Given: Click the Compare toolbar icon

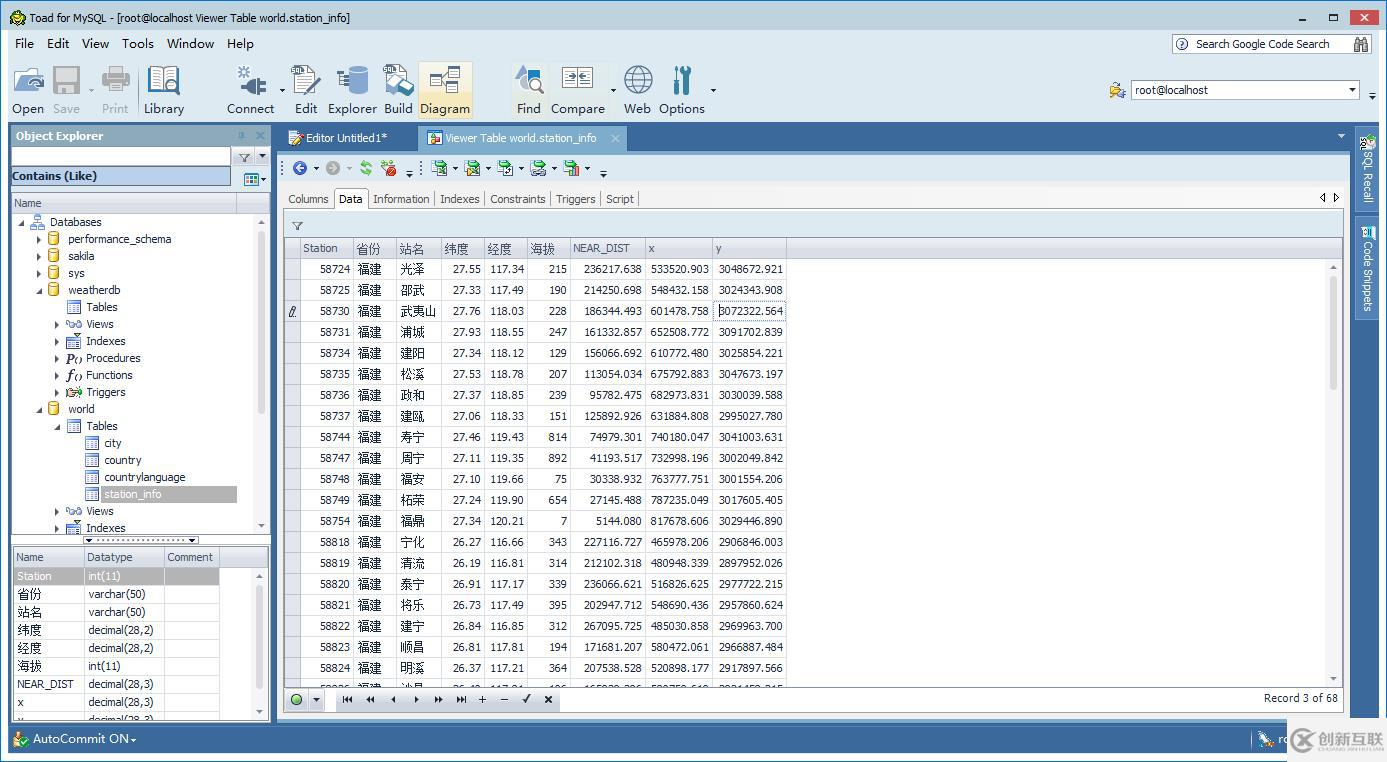Looking at the screenshot, I should pyautogui.click(x=577, y=90).
